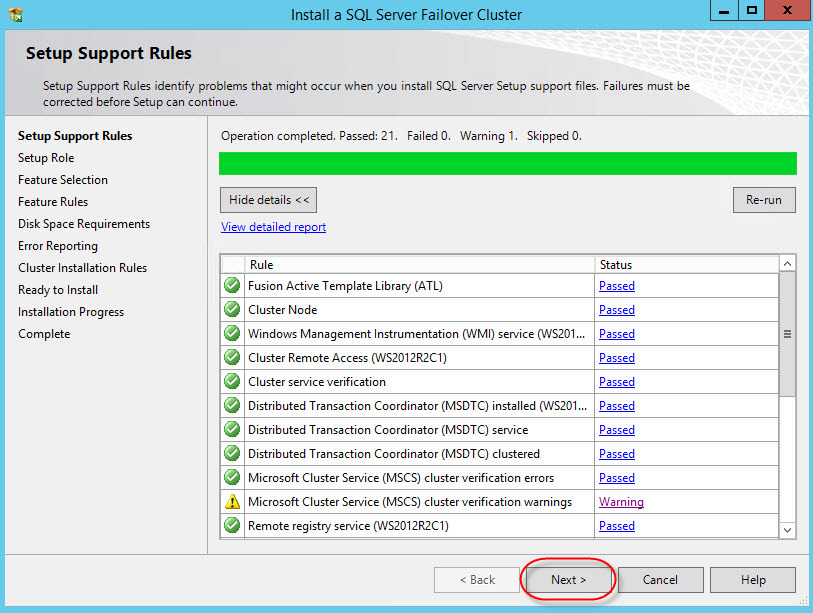Proceed by clicking the Next button

tap(568, 579)
